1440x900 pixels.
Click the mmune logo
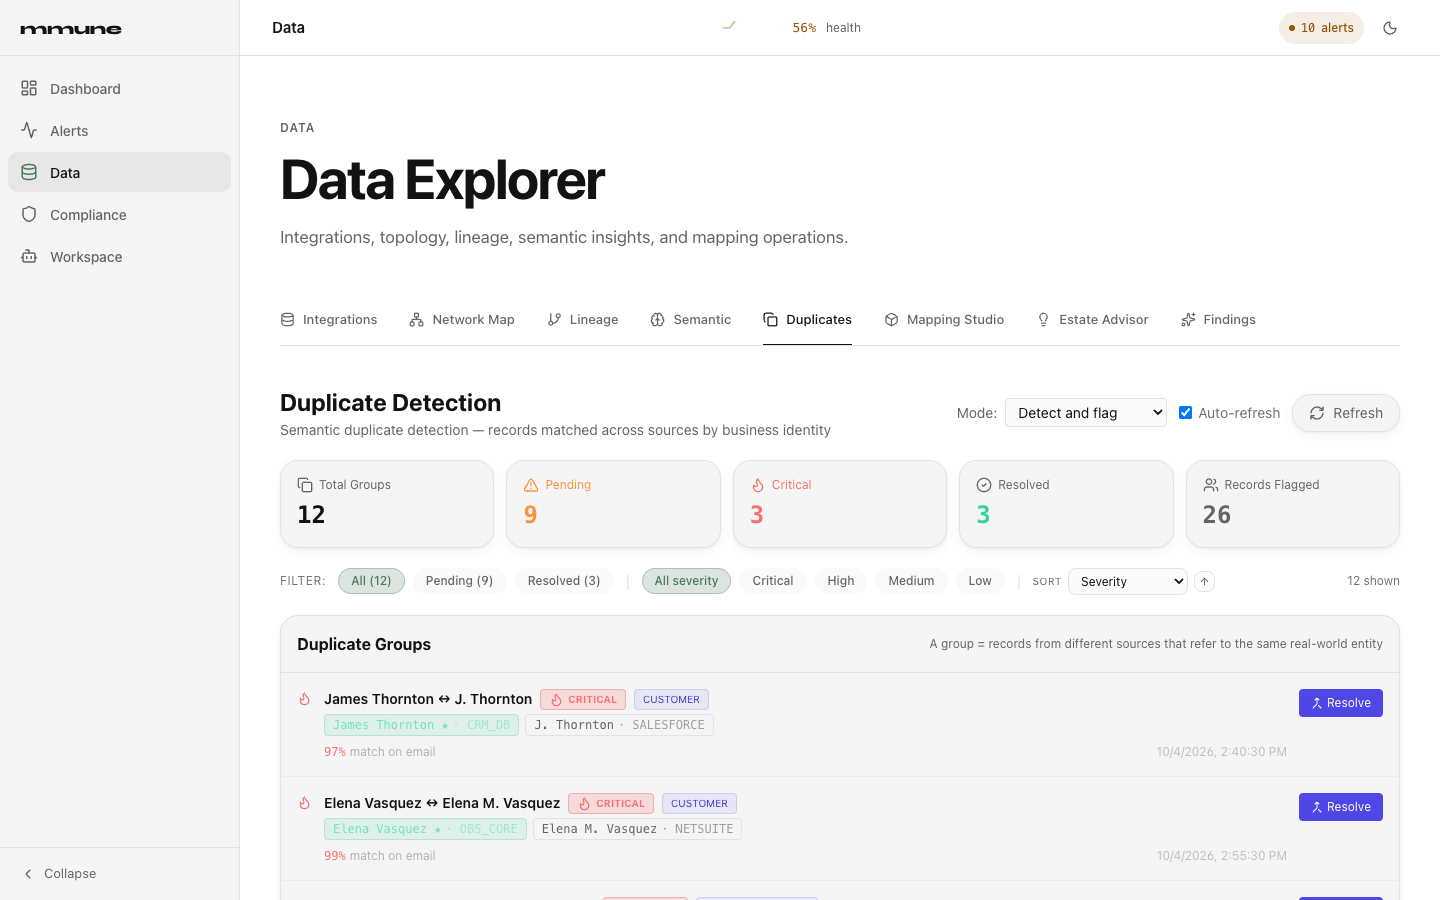(x=71, y=29)
